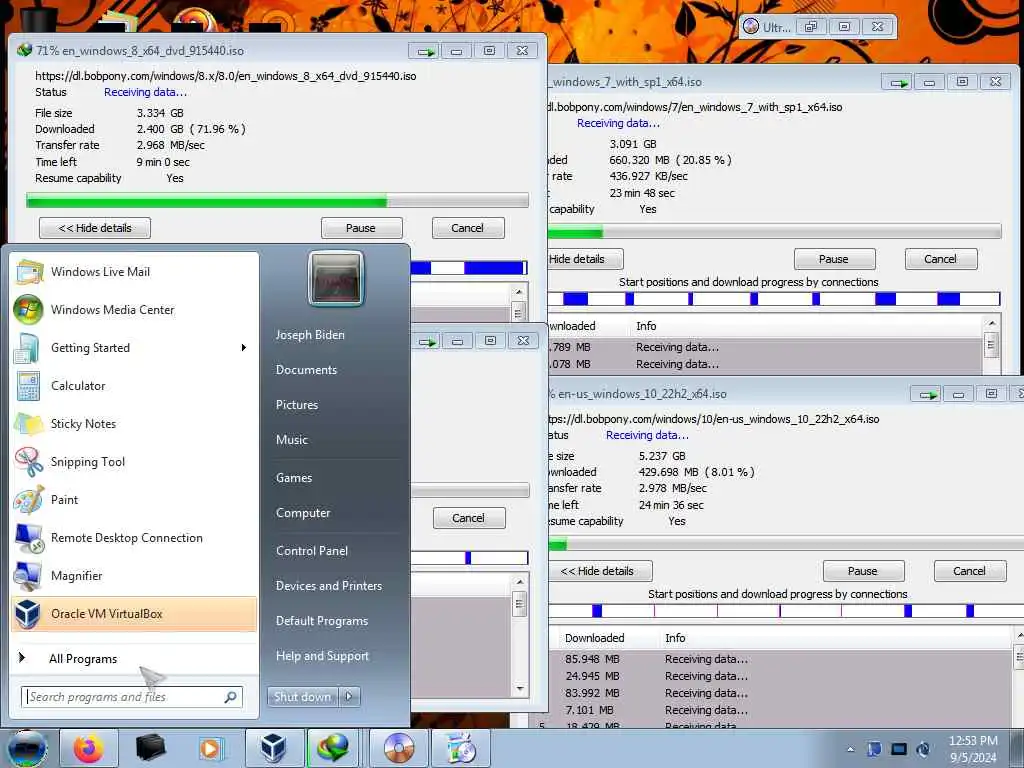1024x768 pixels.
Task: Click the Windows 8 download progress bar
Action: point(277,200)
